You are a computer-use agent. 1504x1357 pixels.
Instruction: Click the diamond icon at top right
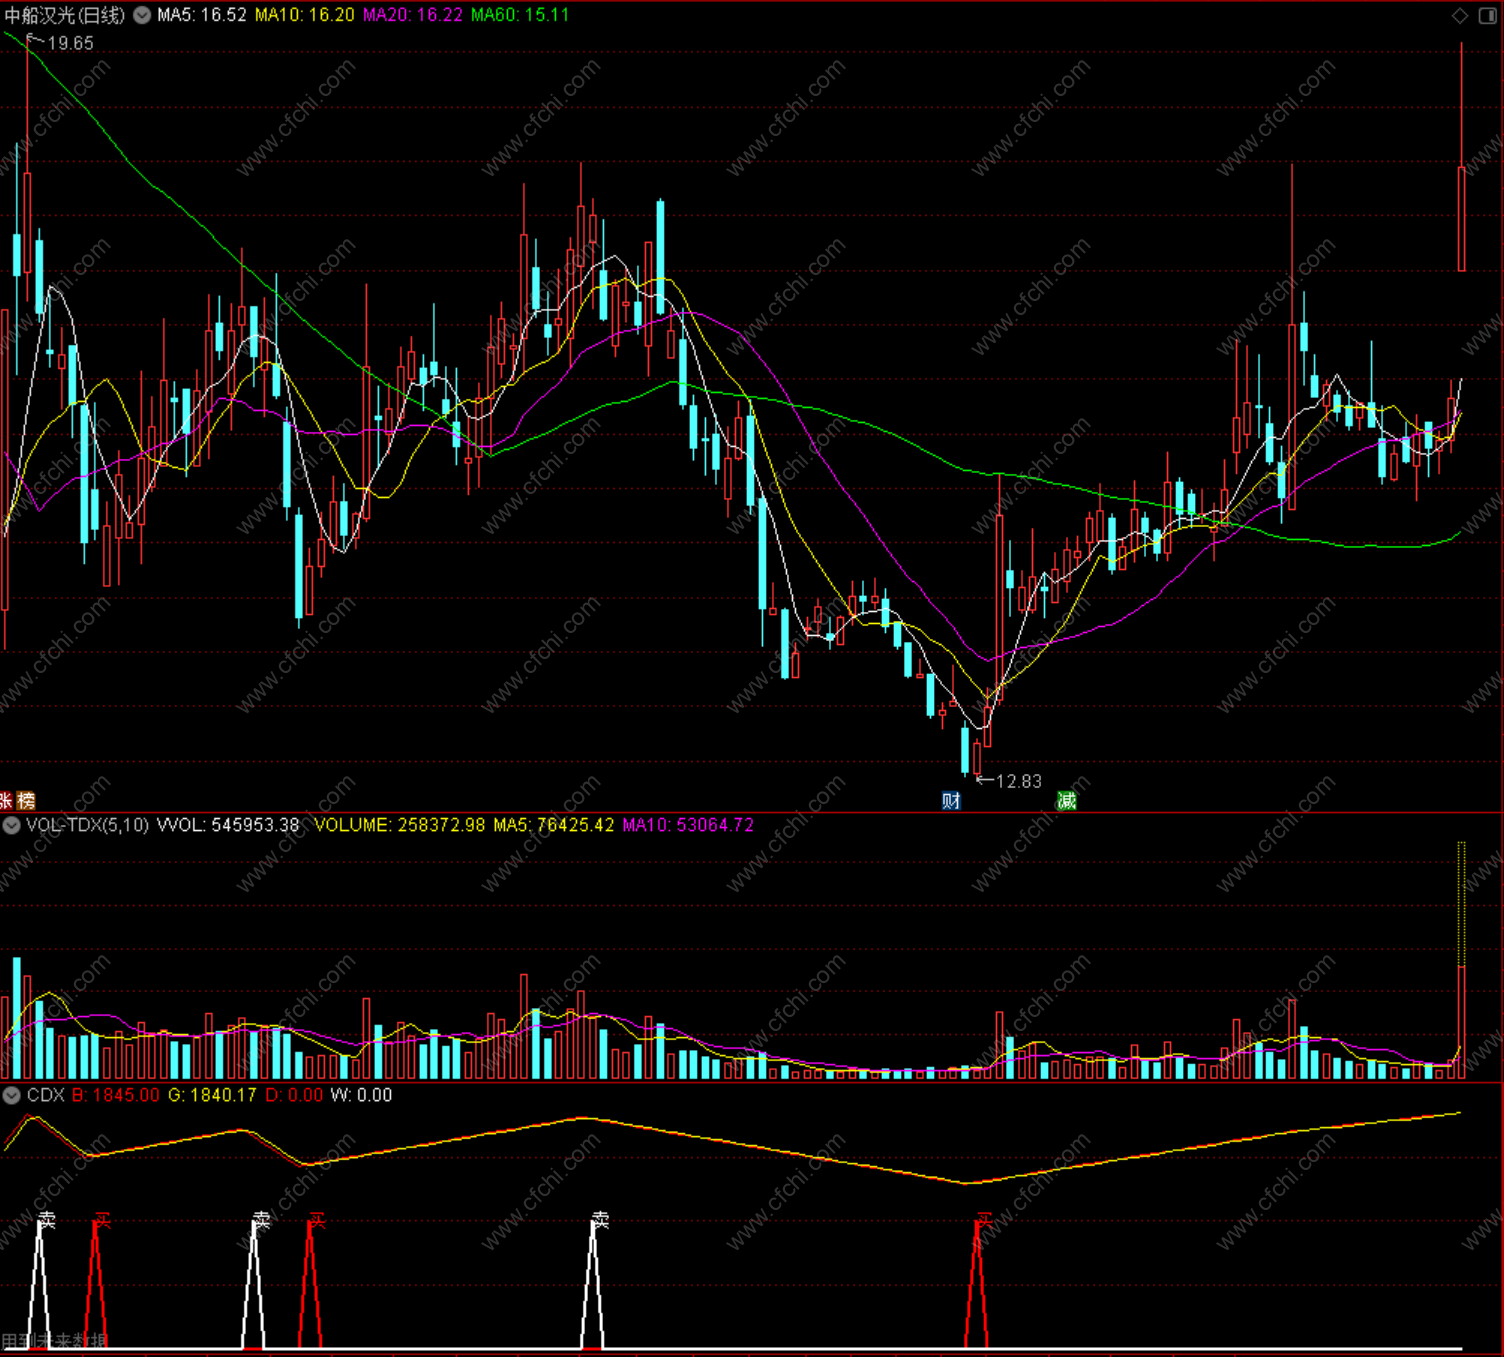point(1460,15)
